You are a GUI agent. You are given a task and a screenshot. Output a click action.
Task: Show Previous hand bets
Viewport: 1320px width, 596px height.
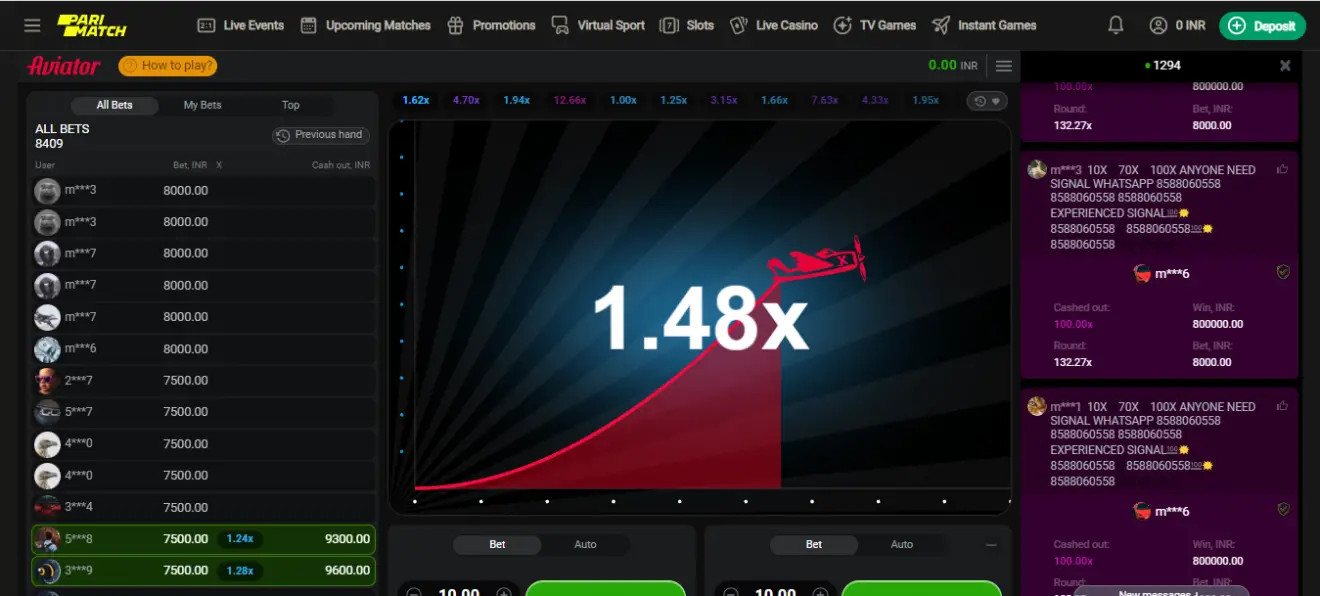[x=320, y=135]
